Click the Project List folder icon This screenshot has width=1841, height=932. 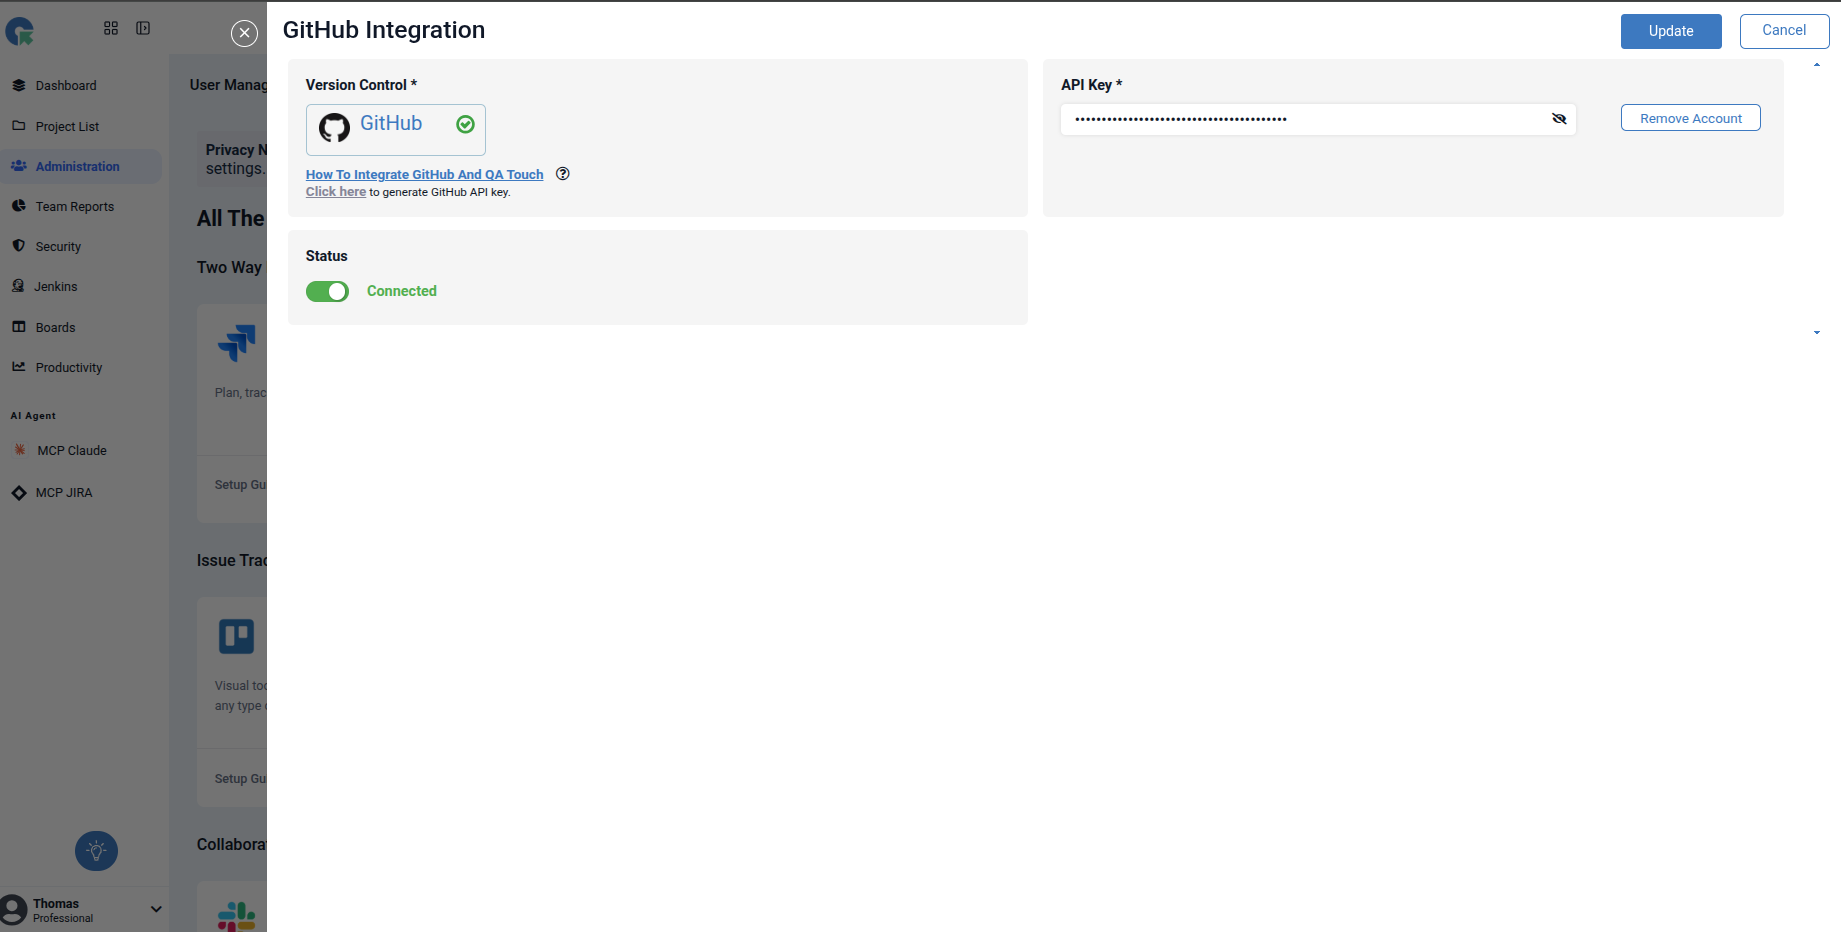point(19,126)
